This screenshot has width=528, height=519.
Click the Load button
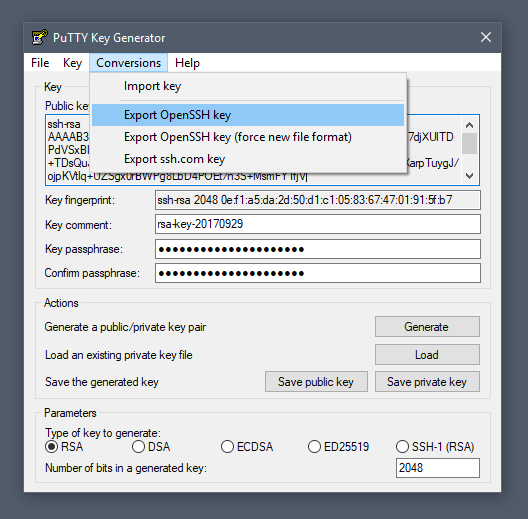(427, 355)
